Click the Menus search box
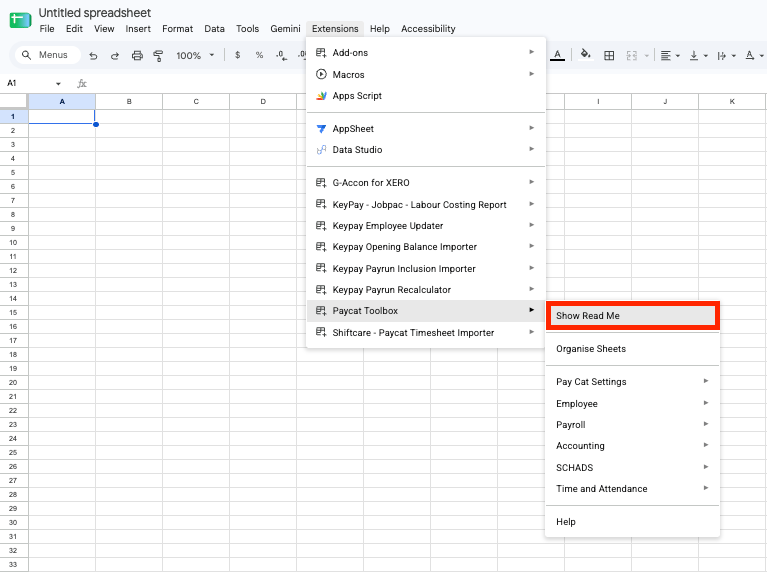This screenshot has width=767, height=572. (47, 55)
